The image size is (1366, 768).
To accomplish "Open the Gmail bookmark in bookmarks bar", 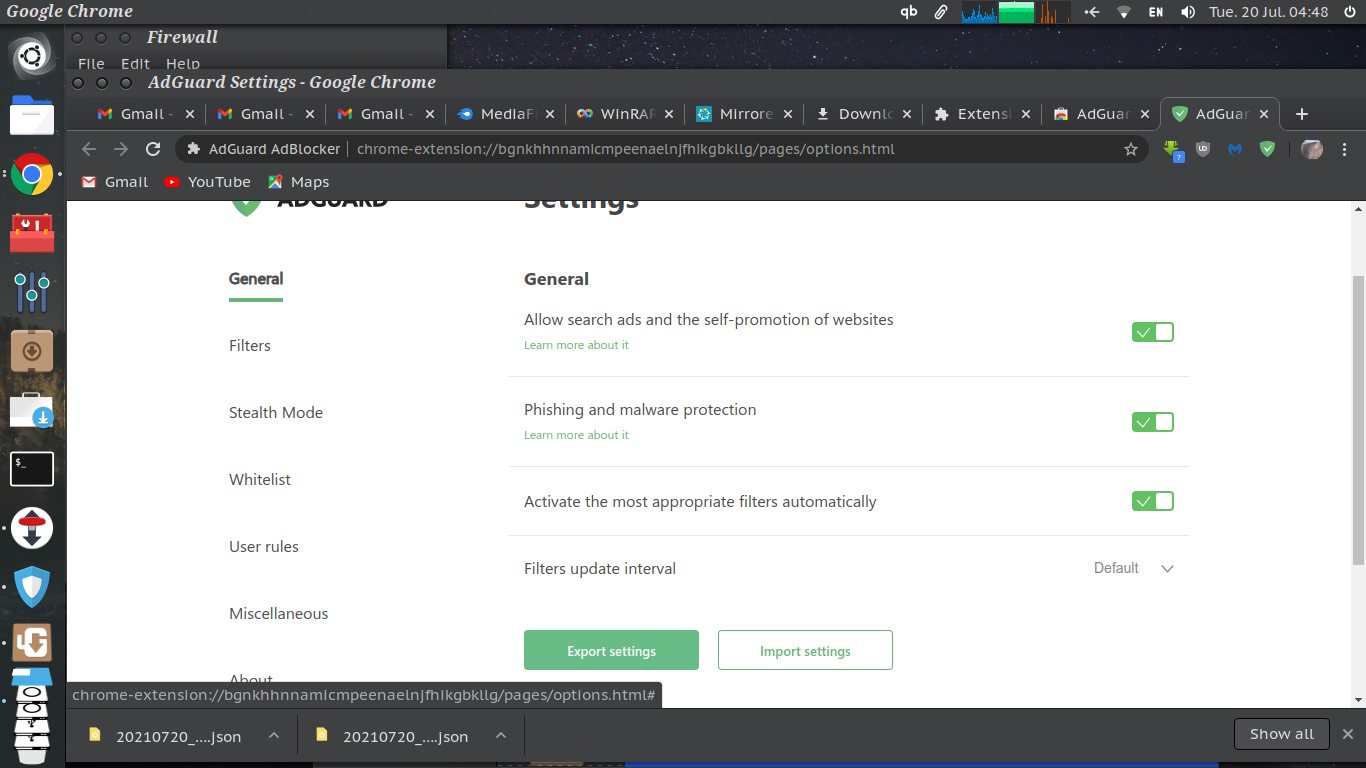I will (x=115, y=182).
